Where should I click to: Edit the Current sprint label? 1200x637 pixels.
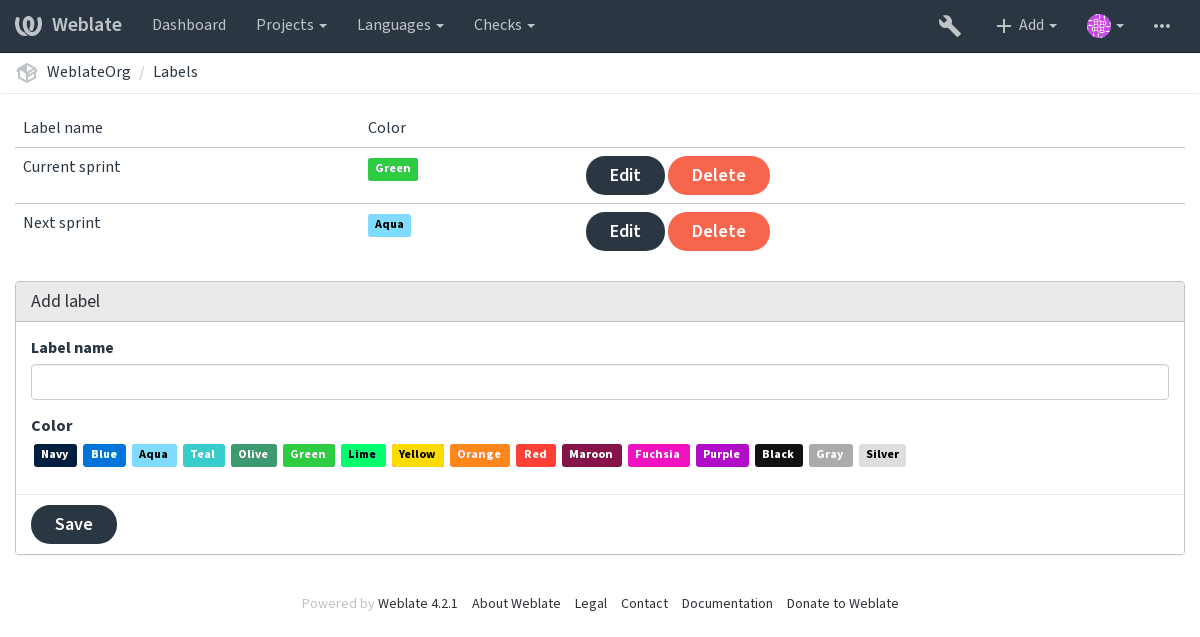625,175
